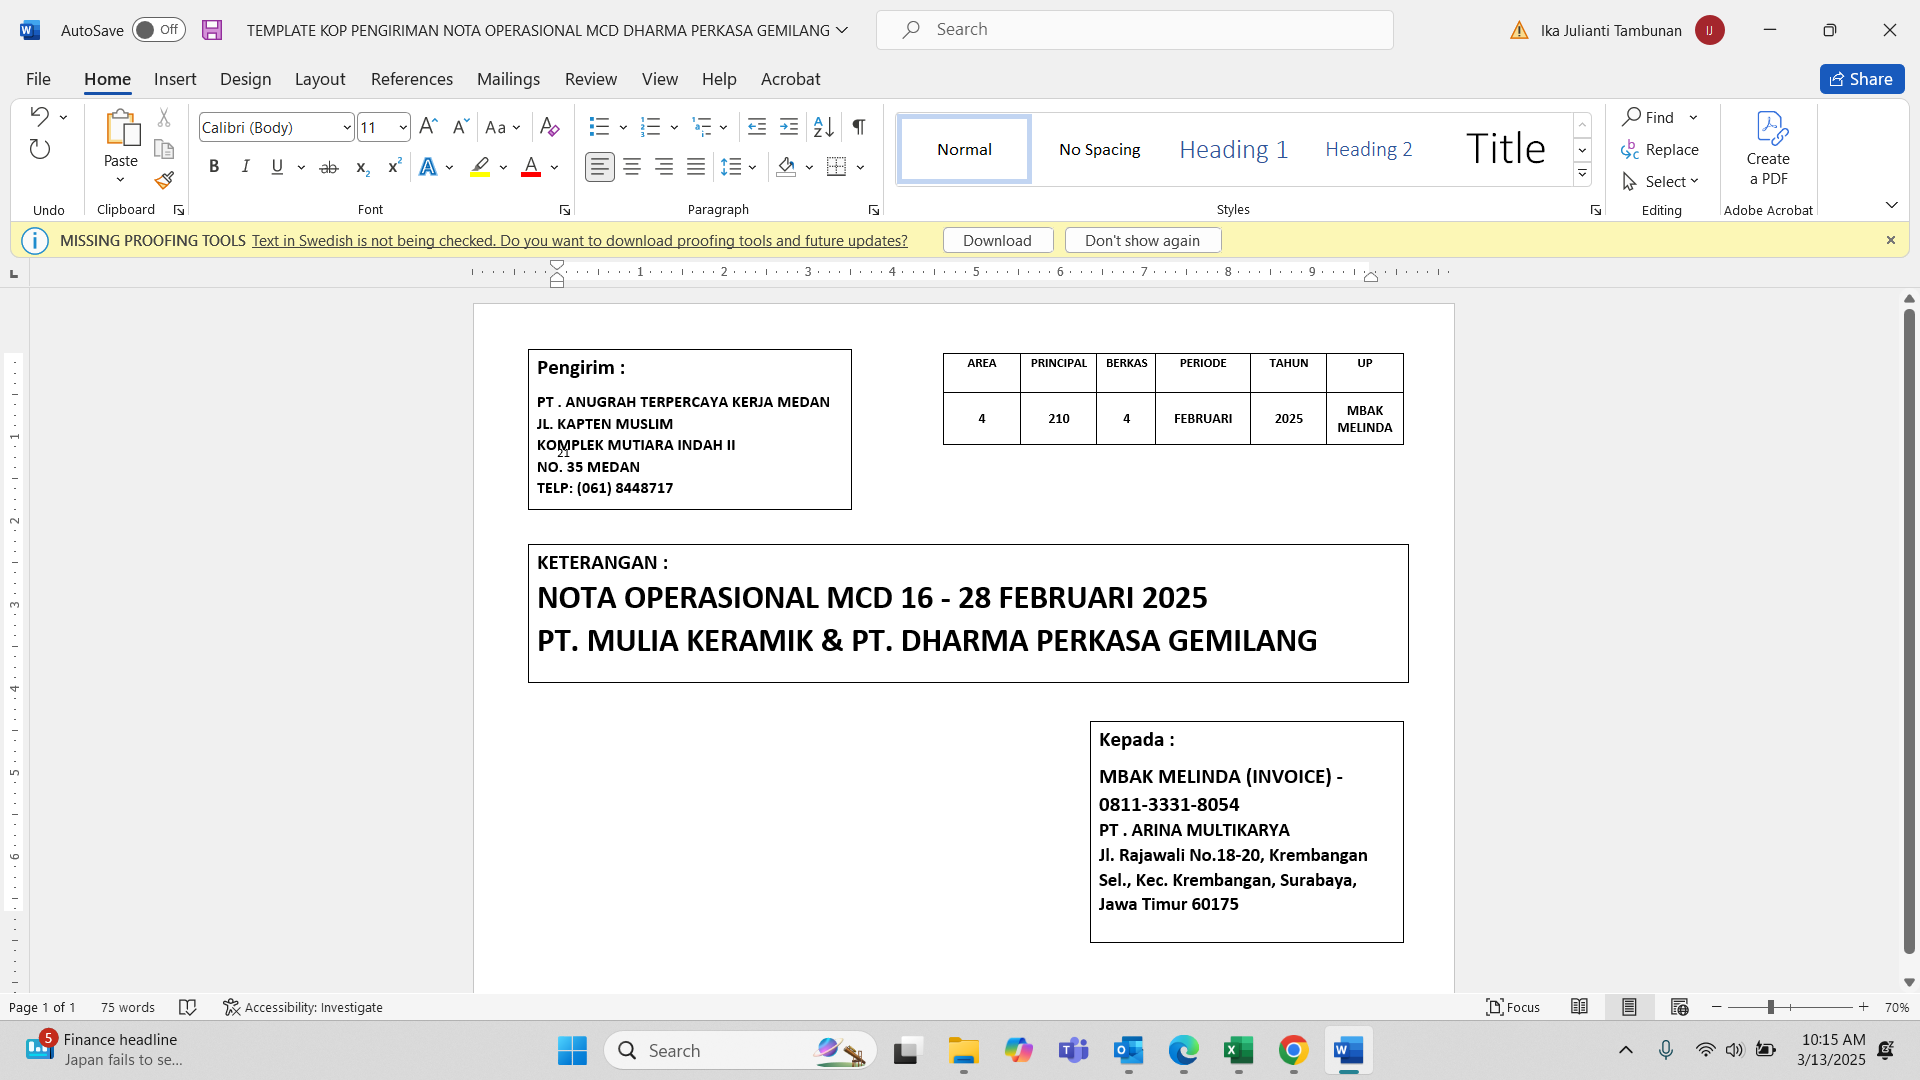The image size is (1920, 1080).
Task: Open Focus mode
Action: pyautogui.click(x=1513, y=1007)
